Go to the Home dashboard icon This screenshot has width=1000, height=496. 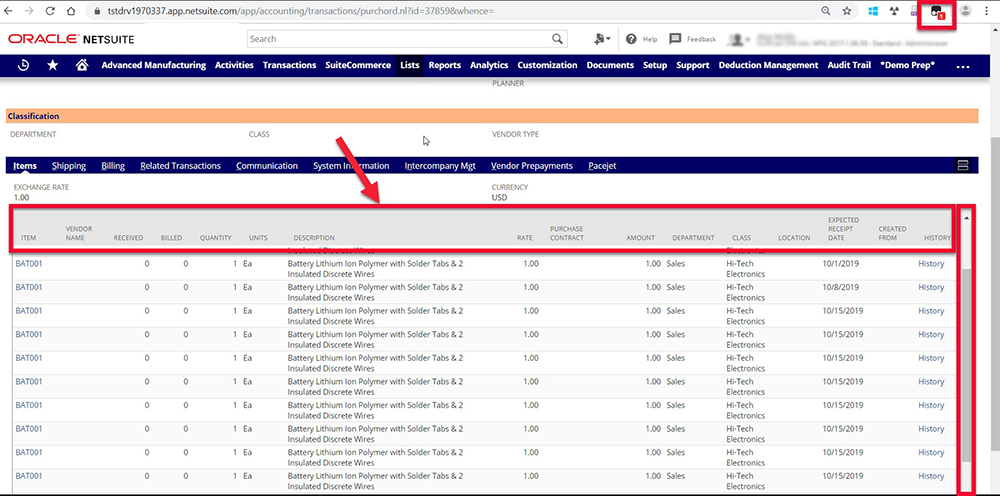pyautogui.click(x=81, y=65)
